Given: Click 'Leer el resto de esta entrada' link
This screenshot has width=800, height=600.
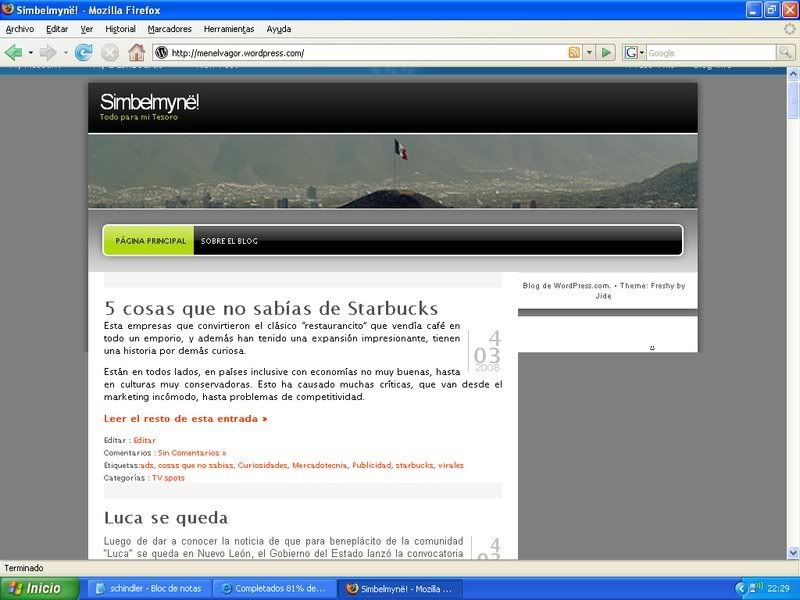Looking at the screenshot, I should tap(185, 419).
